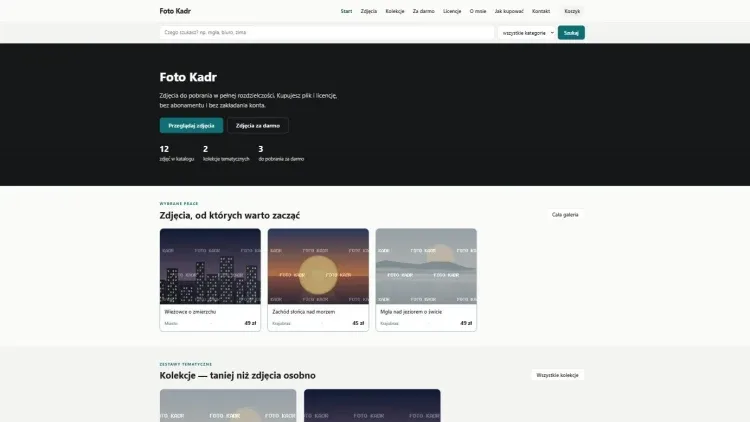Click the 2 kolekcje tematycznych stat
This screenshot has height=422, width=750.
click(x=226, y=154)
